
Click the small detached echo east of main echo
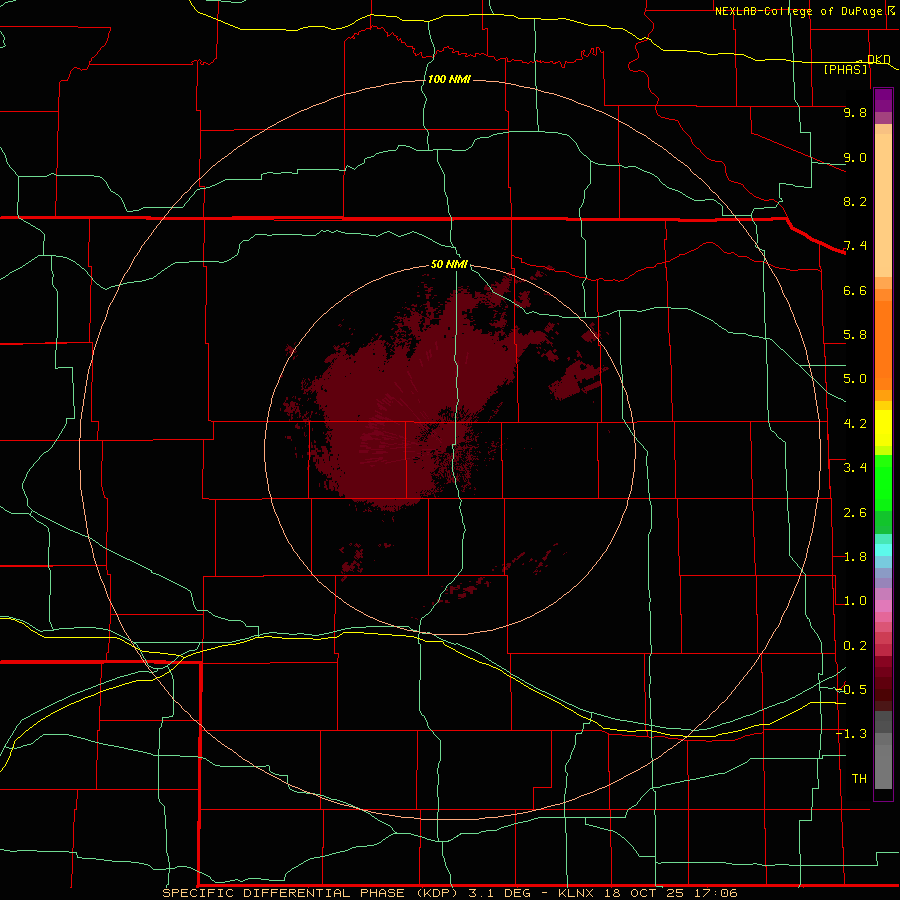577,380
